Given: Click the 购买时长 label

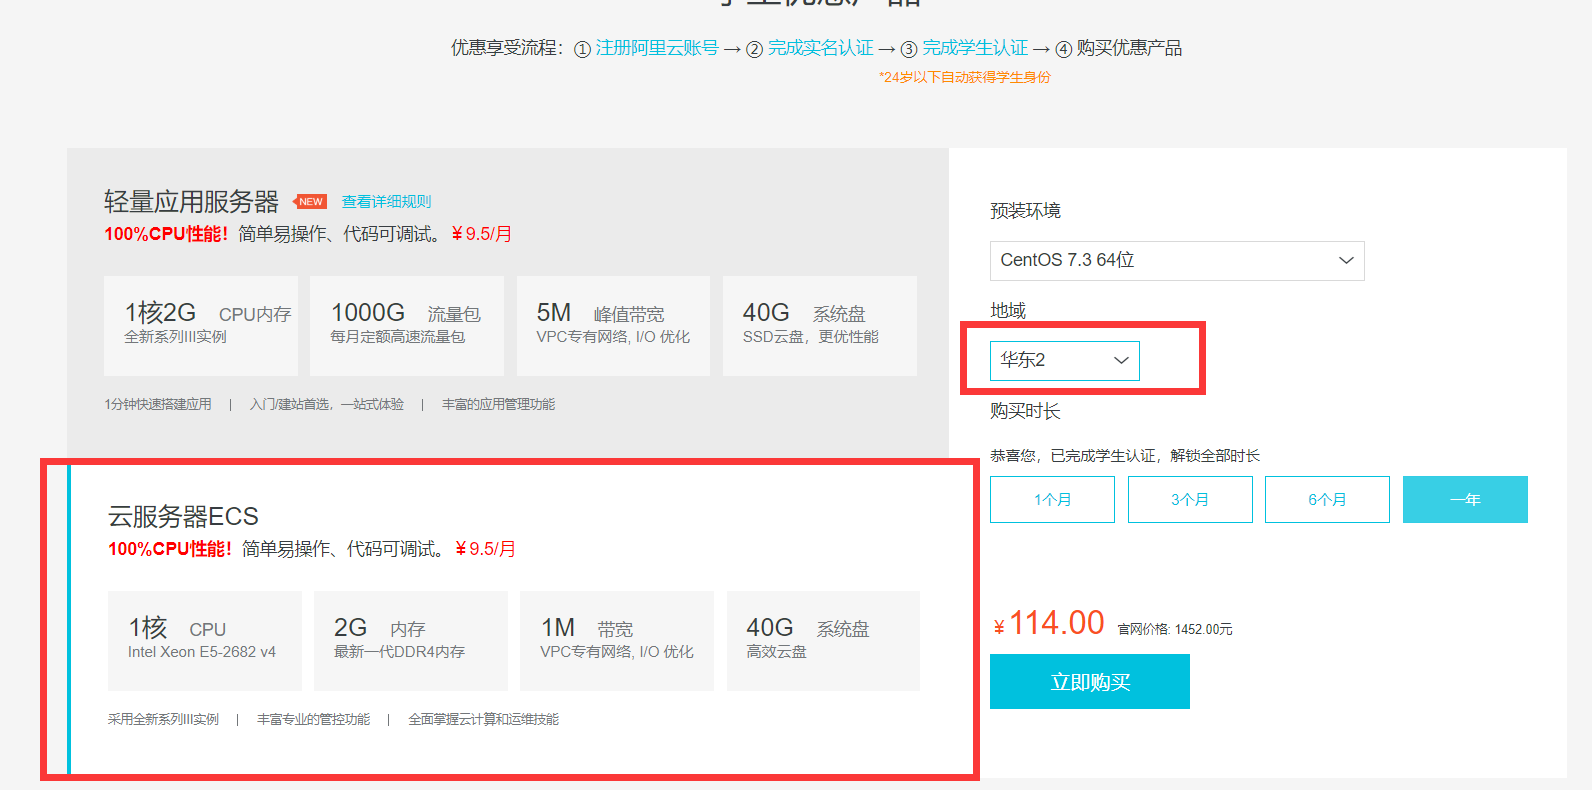Looking at the screenshot, I should (x=1025, y=411).
